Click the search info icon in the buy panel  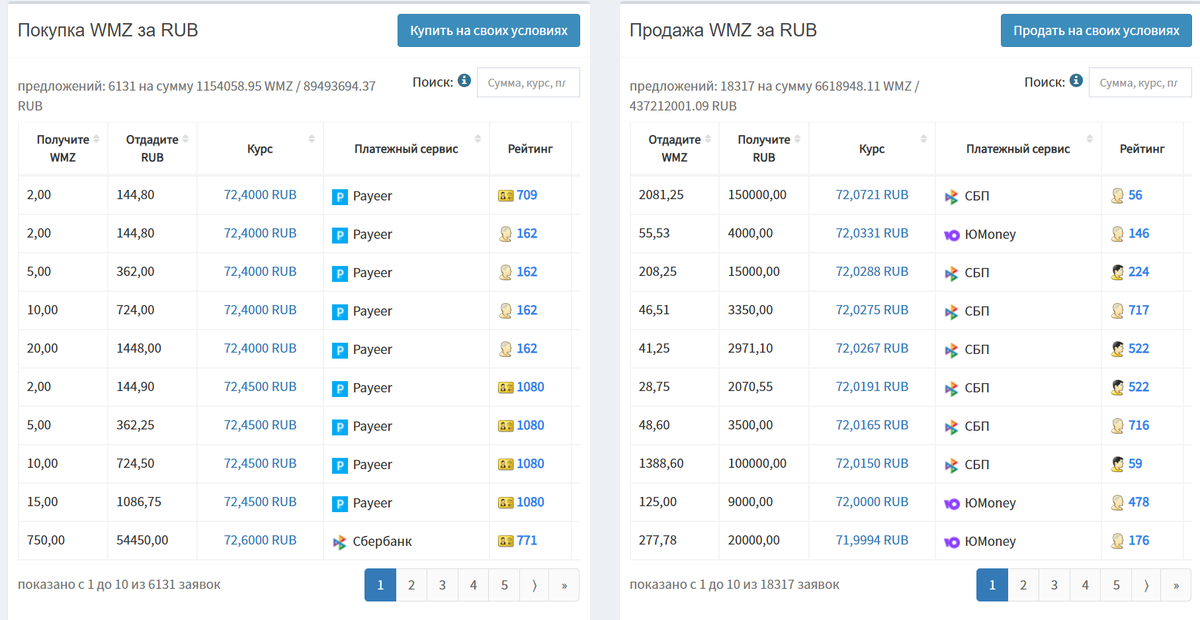tap(464, 80)
